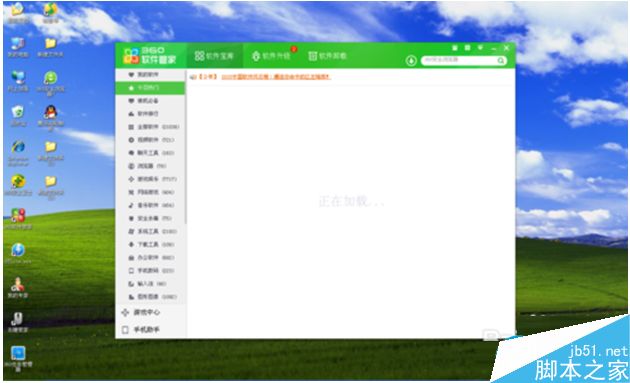Click the sidebar category scrollbar
The height and width of the screenshot is (383, 630).
(x=186, y=147)
